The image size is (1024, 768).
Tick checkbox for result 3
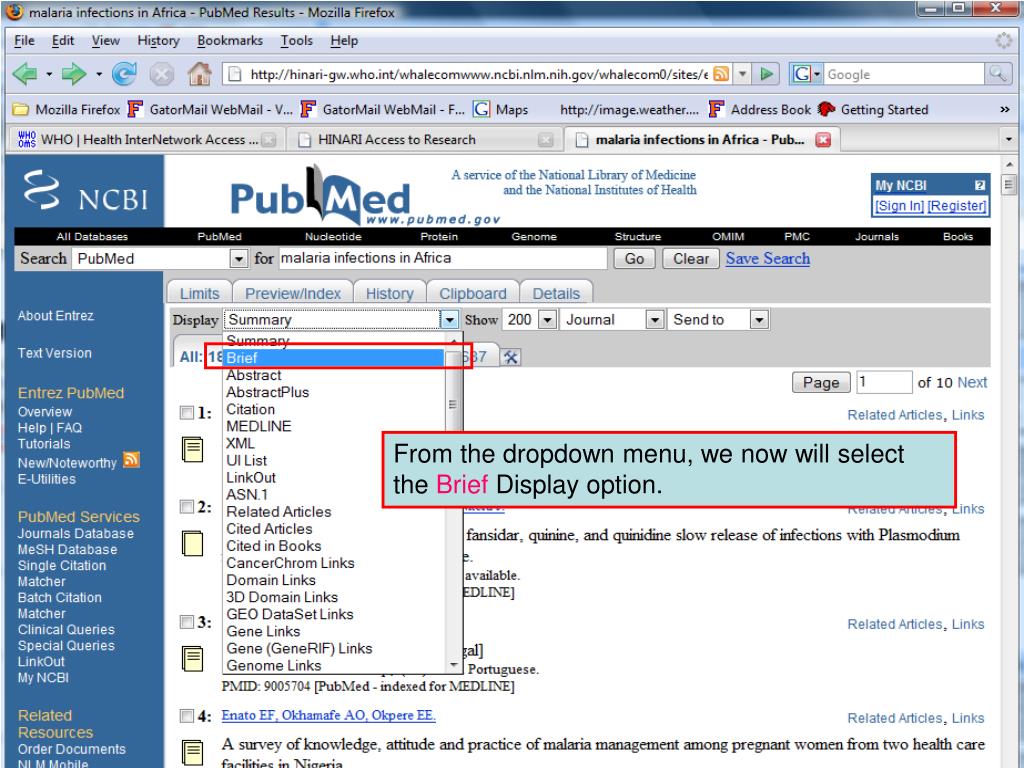pos(187,622)
